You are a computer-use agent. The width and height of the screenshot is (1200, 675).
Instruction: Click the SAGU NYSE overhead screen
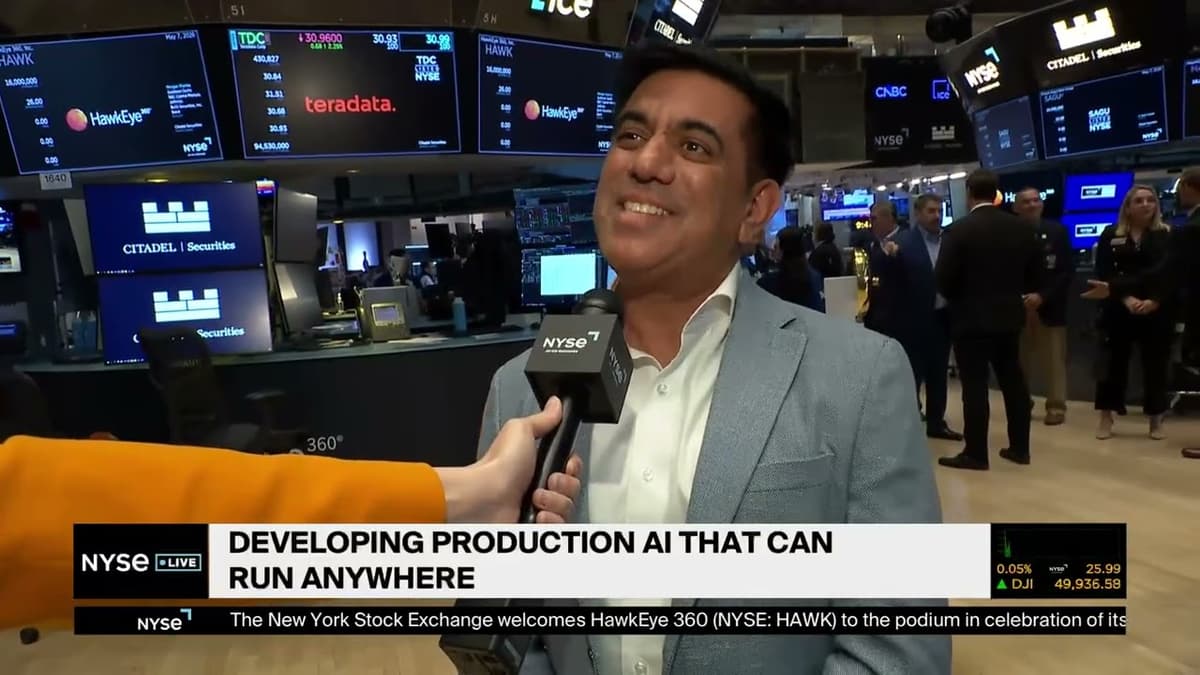pos(1103,112)
